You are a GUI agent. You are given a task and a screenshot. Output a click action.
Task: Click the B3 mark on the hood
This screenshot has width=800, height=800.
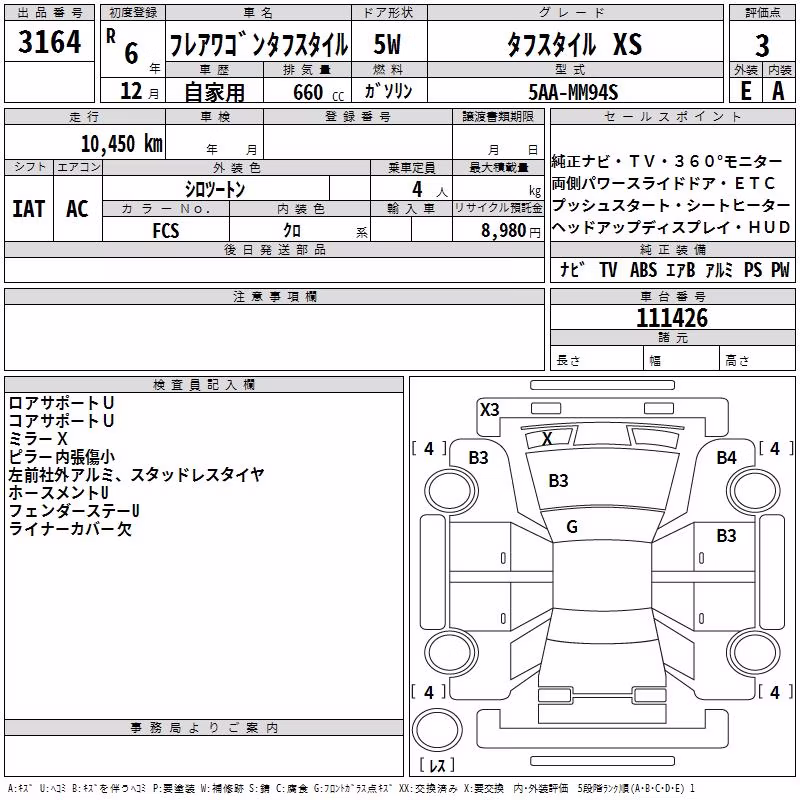pos(558,481)
